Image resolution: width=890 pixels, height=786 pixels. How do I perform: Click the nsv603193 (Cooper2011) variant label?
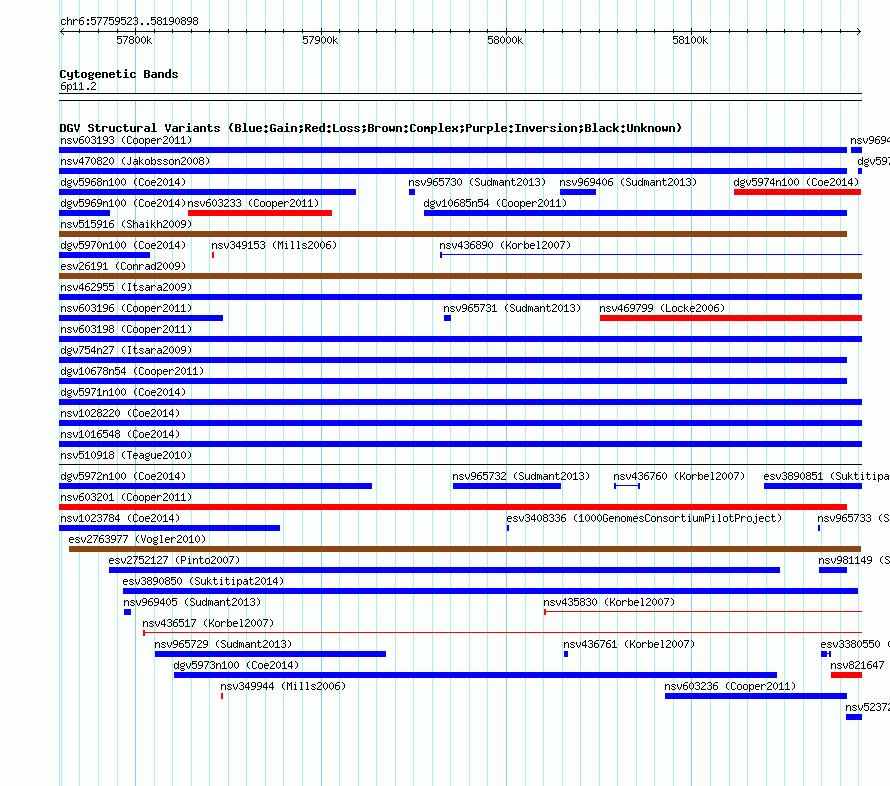pyautogui.click(x=126, y=140)
